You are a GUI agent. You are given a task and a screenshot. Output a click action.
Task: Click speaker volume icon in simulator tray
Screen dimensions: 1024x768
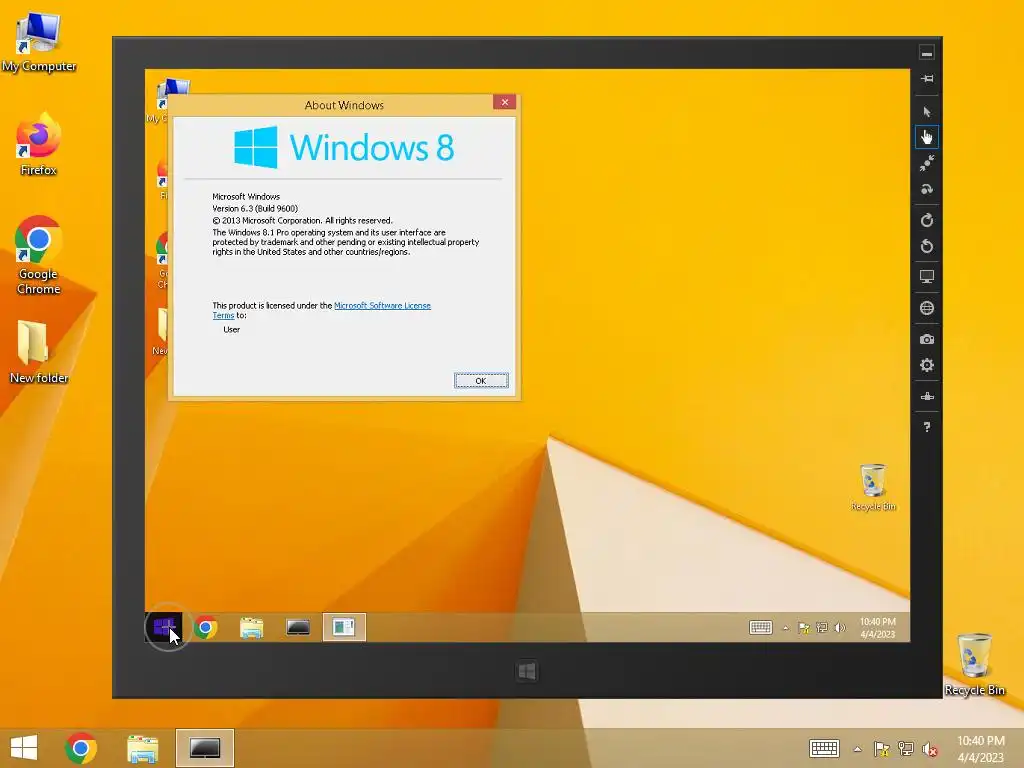pos(840,628)
